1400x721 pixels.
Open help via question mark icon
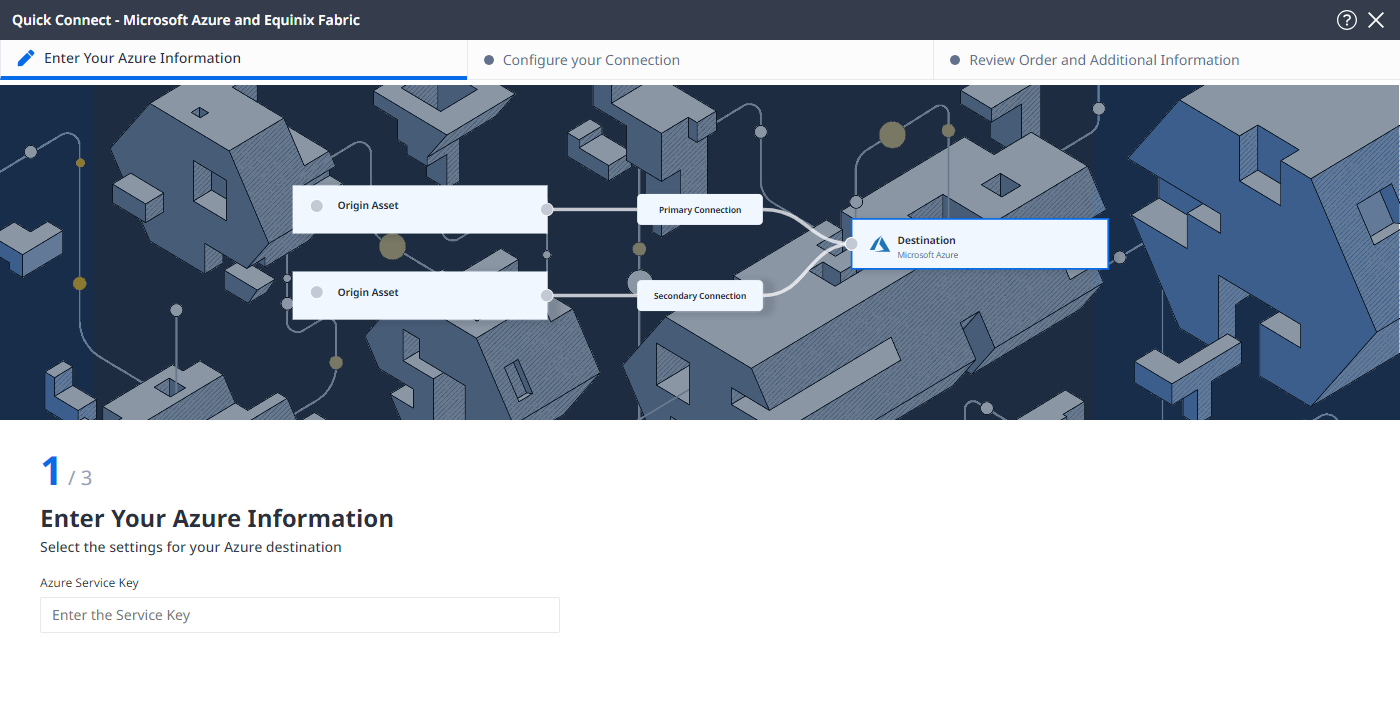(1347, 20)
